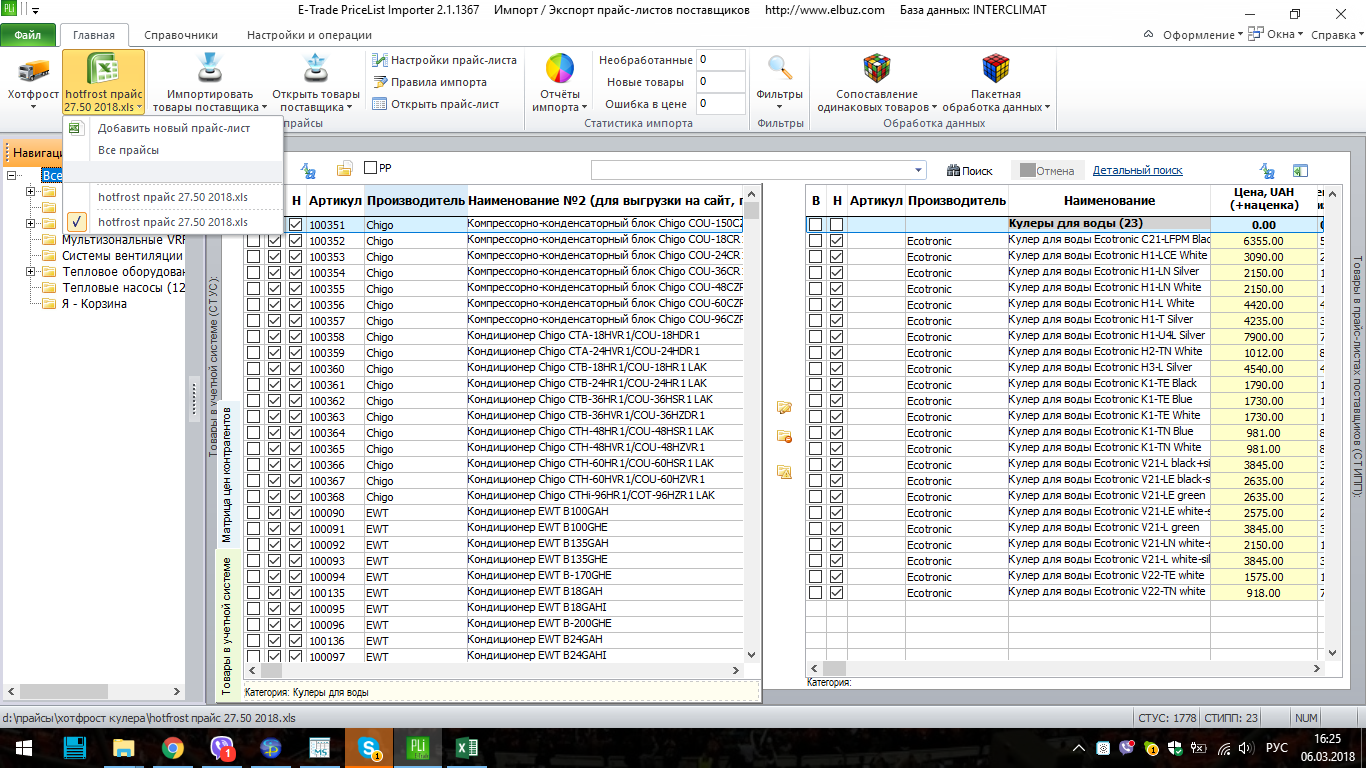Click the Excel export icon above right table
Screen dimensions: 1366x768
point(1300,171)
